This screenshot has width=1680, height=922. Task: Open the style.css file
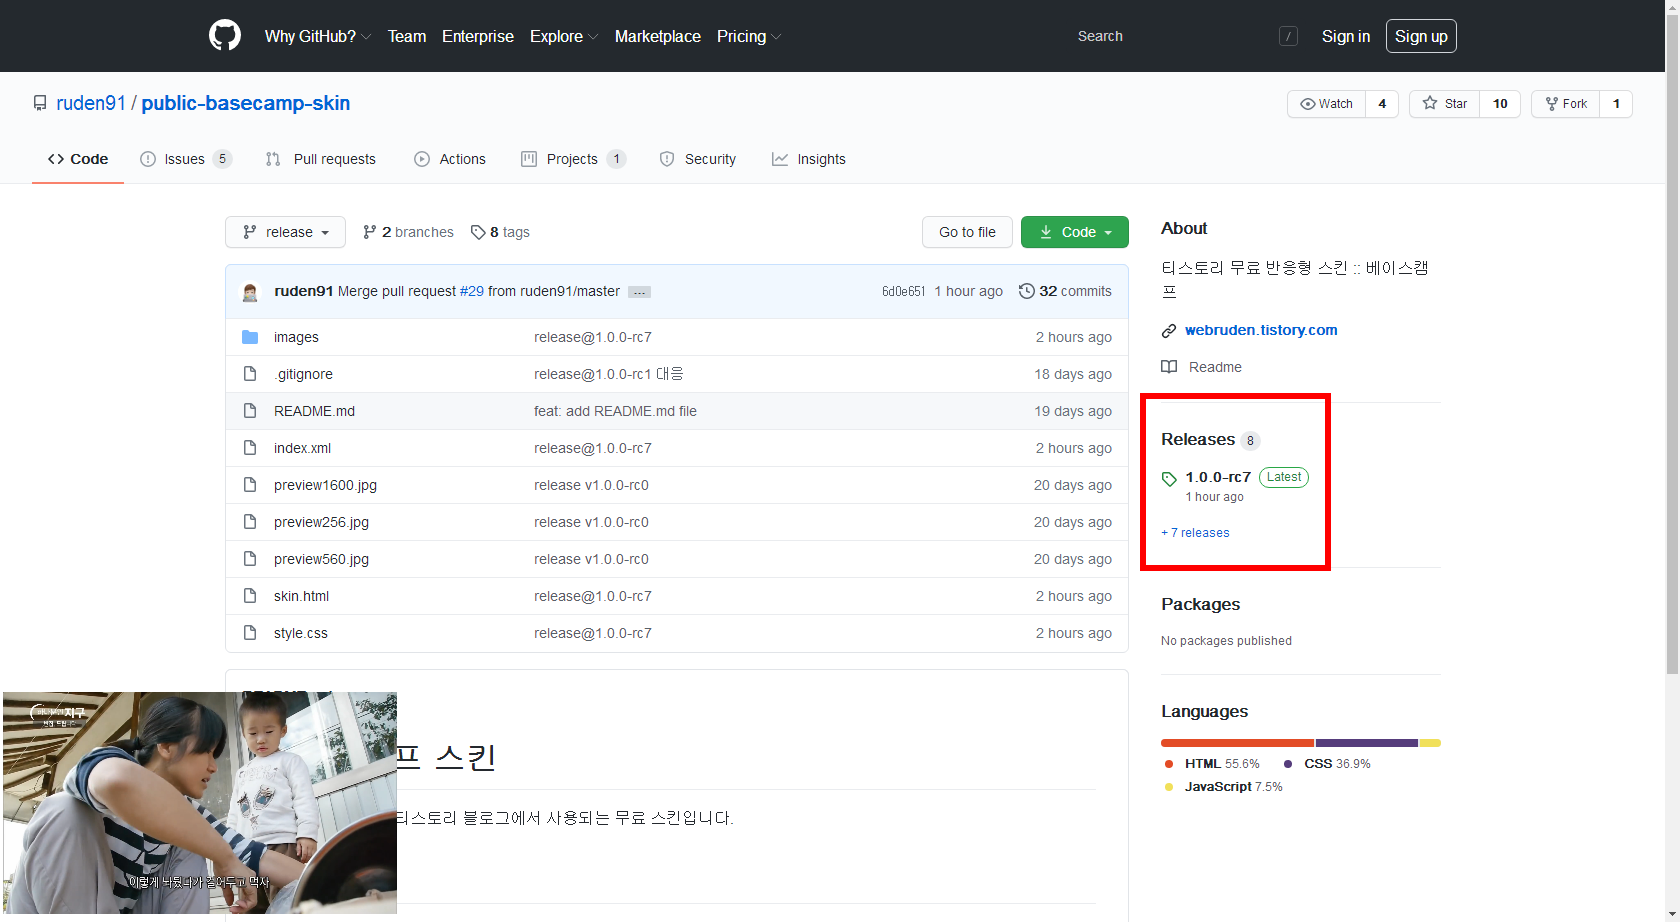tap(300, 633)
